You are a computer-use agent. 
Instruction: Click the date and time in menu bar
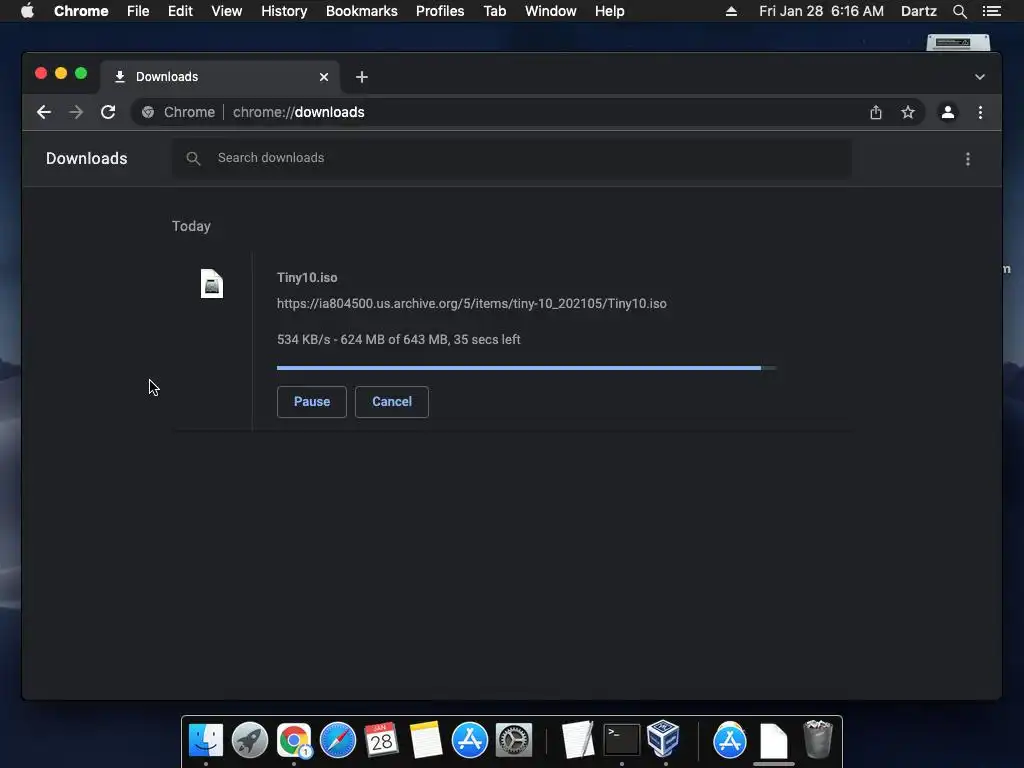click(821, 11)
